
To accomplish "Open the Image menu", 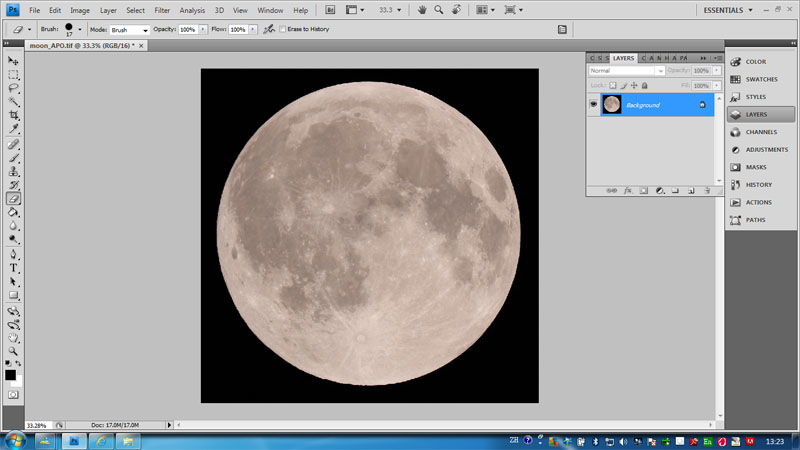I will click(x=80, y=10).
